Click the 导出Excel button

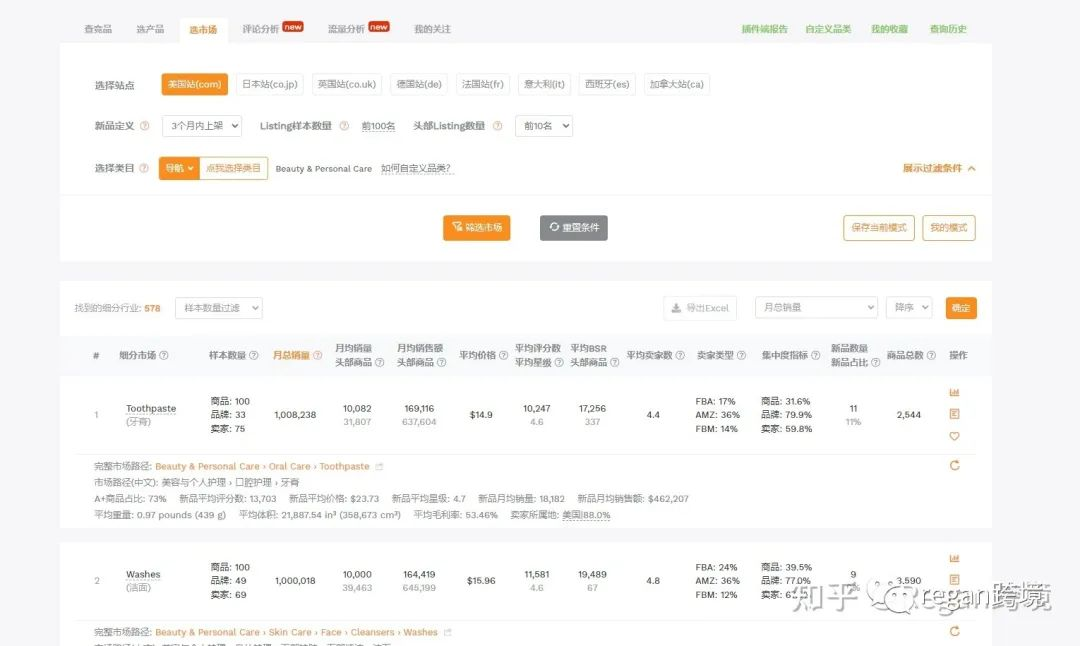point(700,308)
